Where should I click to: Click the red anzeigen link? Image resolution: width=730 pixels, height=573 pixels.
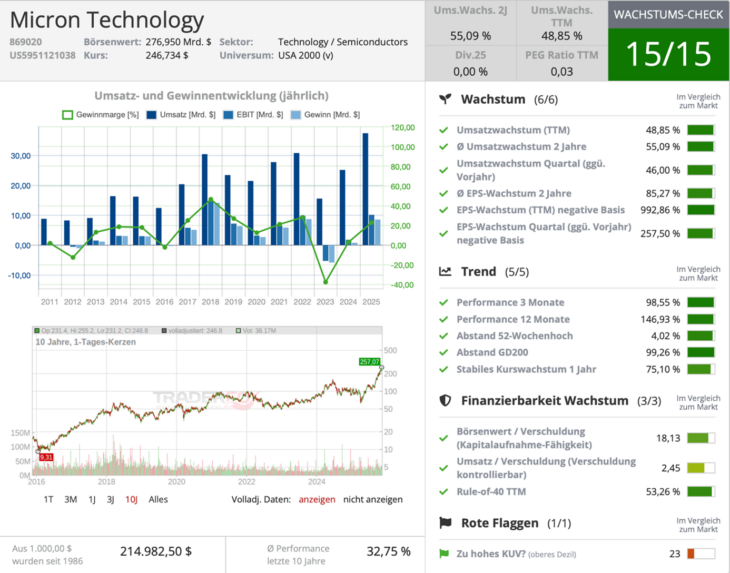pyautogui.click(x=317, y=499)
